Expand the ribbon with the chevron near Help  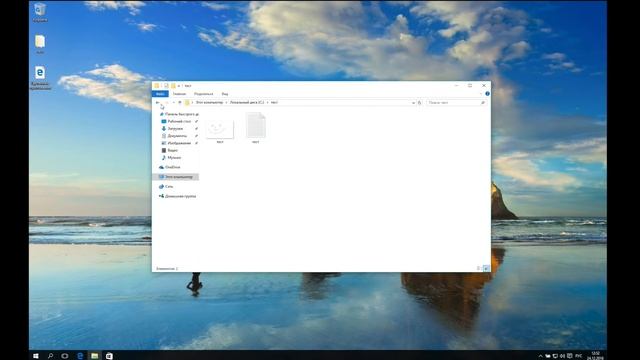pos(480,94)
